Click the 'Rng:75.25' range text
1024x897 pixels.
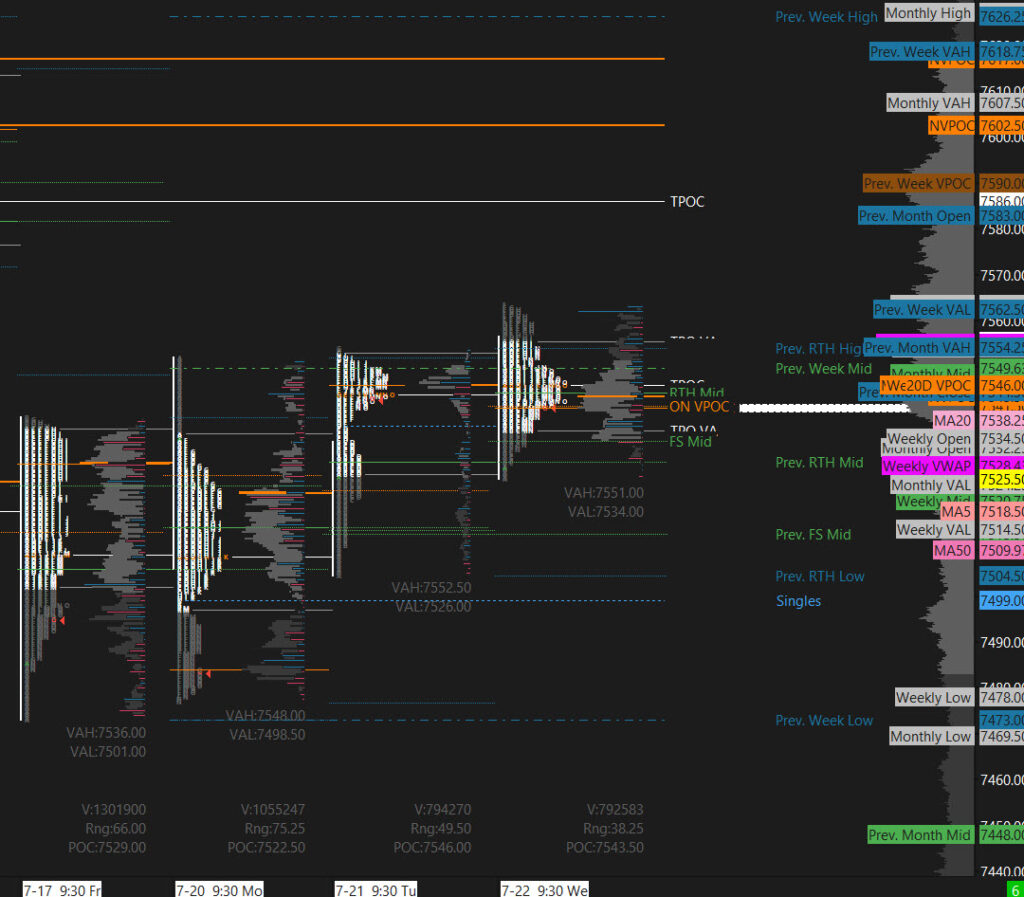[x=275, y=829]
